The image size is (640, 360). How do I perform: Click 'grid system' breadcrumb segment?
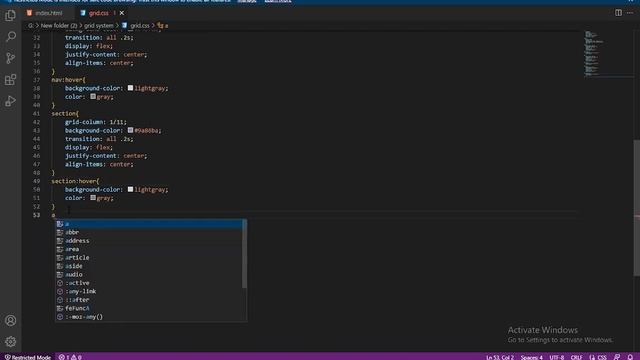(99, 26)
